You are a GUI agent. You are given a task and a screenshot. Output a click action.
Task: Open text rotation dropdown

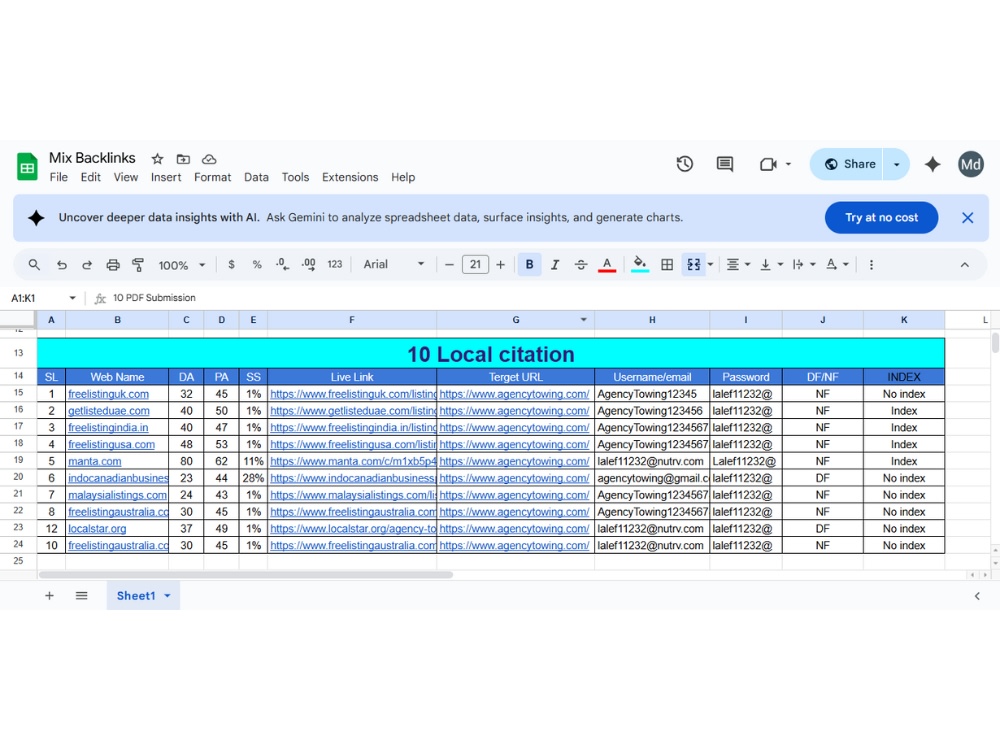coord(837,265)
